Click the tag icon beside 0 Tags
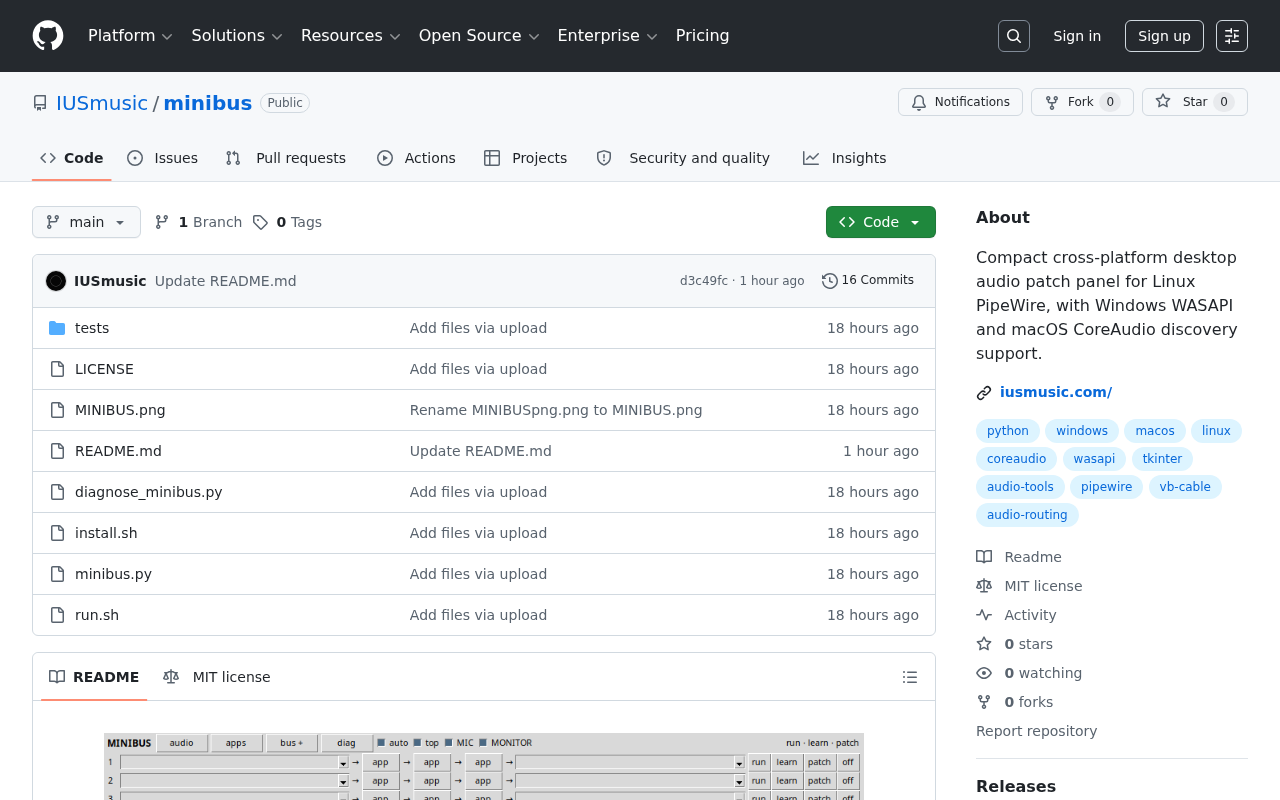Screen dimensions: 1280x800 pos(260,222)
